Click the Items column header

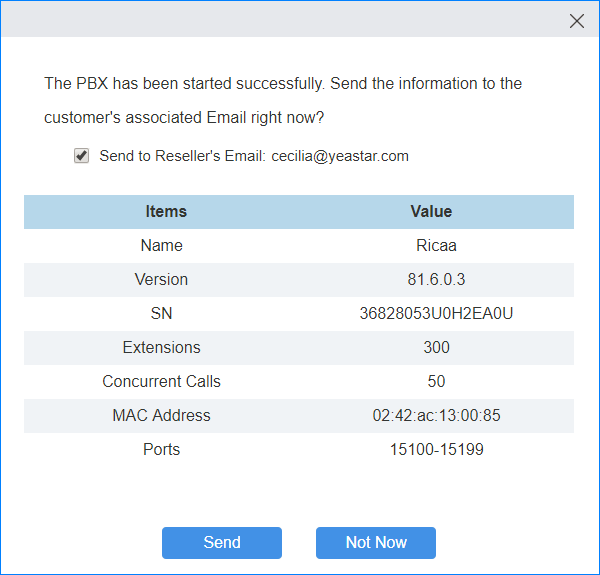tap(166, 212)
